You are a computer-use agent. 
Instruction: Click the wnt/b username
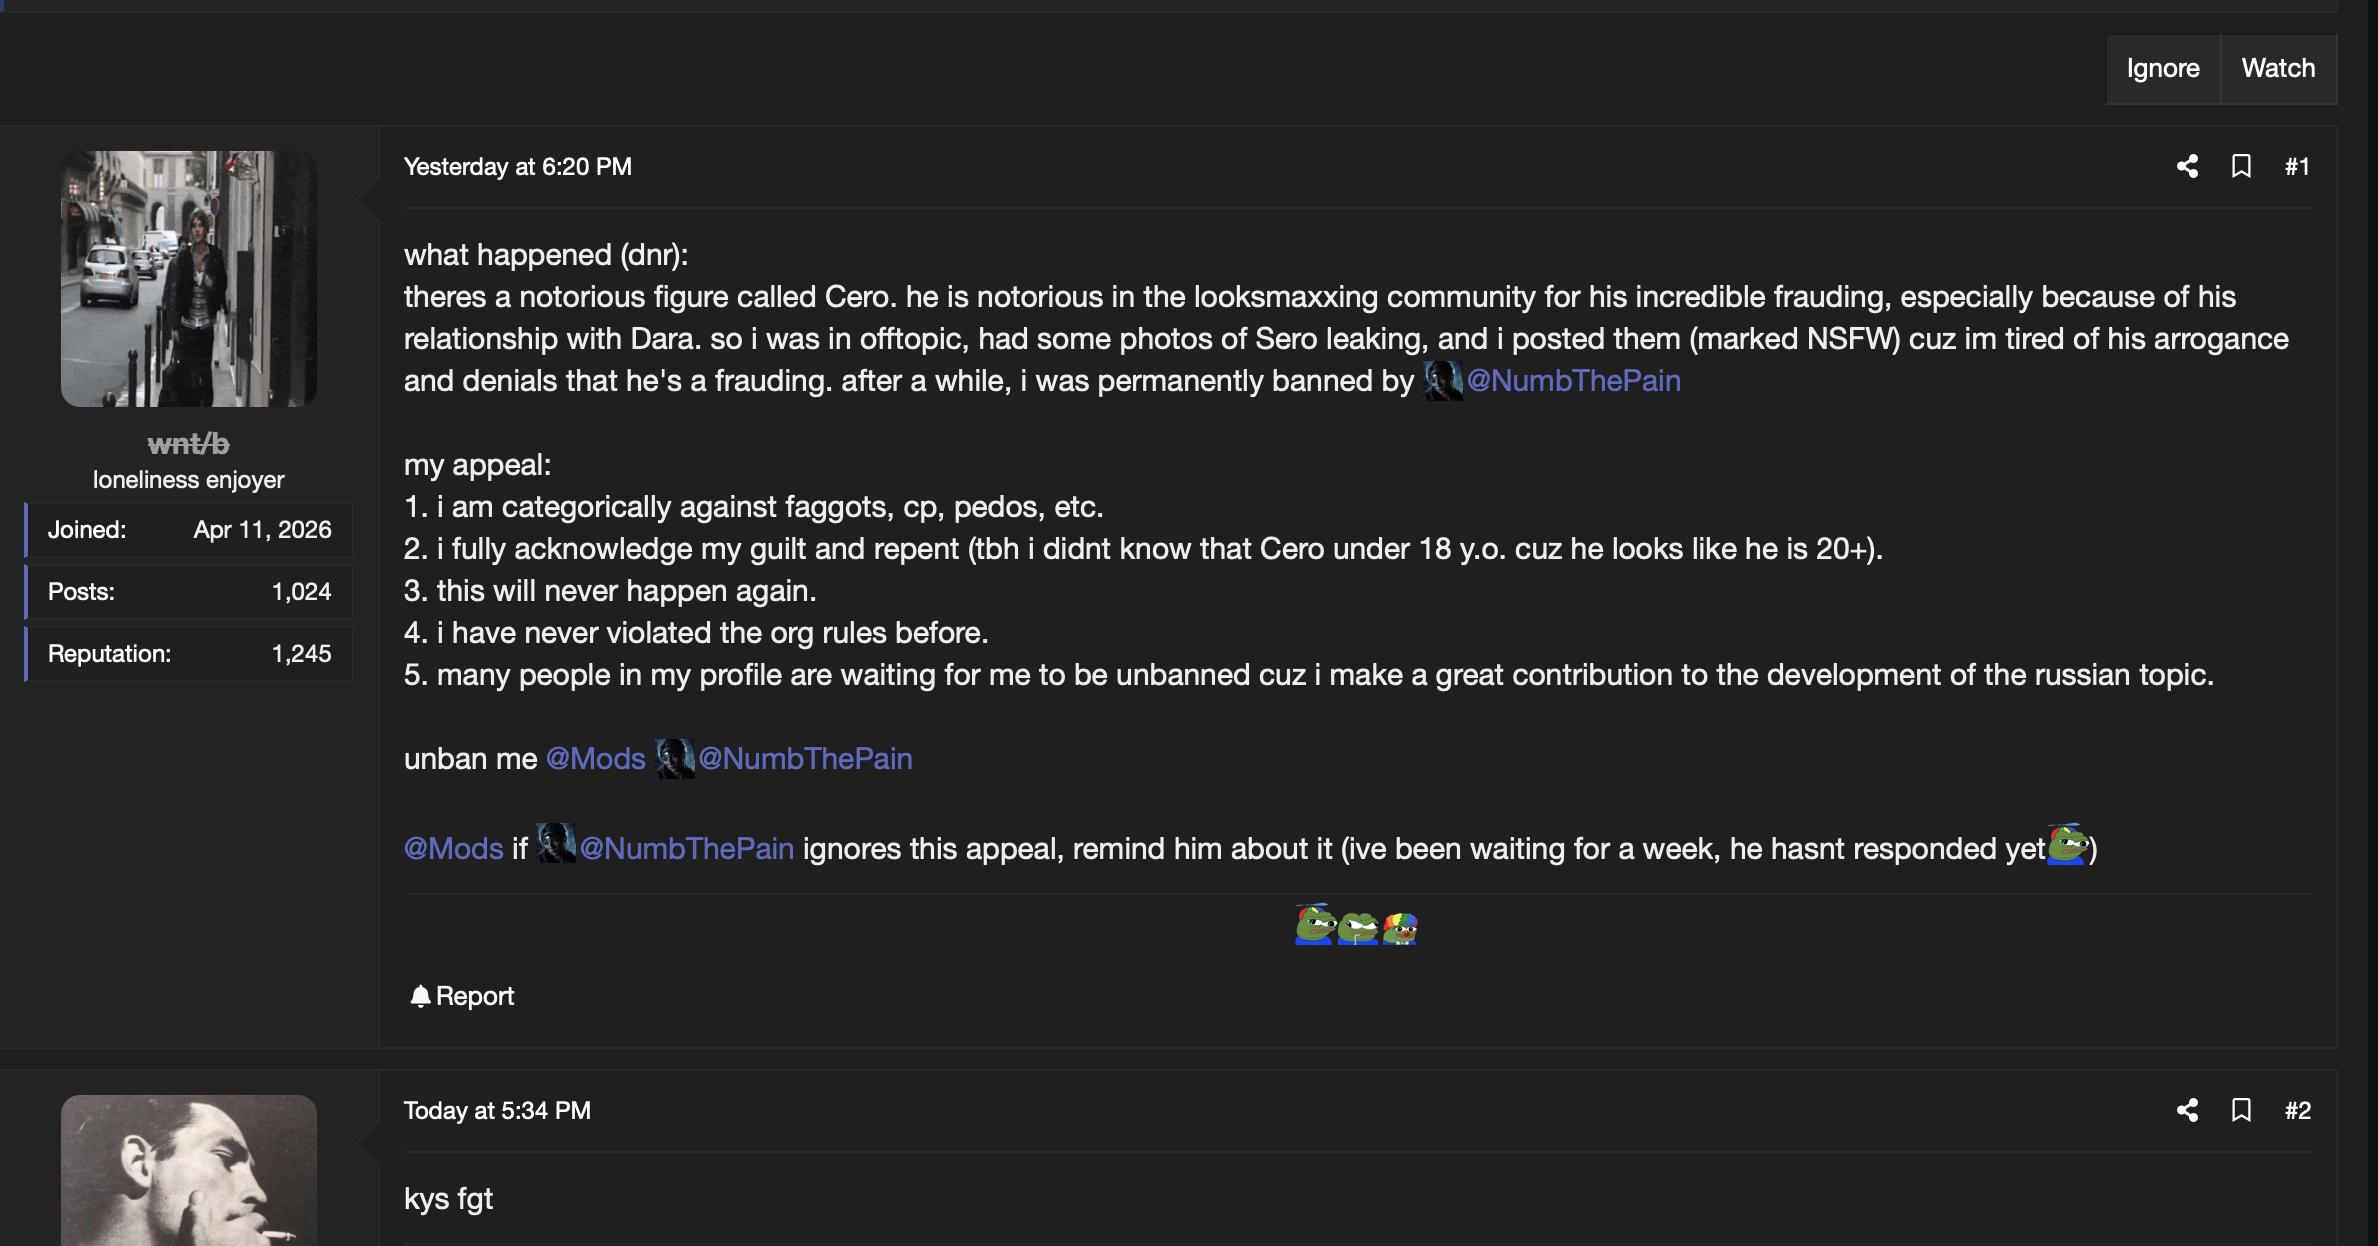click(x=189, y=443)
